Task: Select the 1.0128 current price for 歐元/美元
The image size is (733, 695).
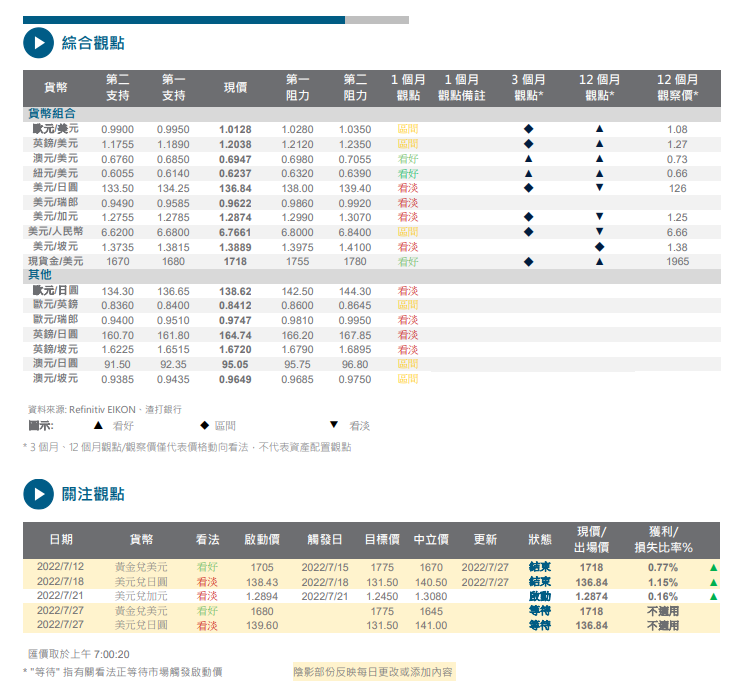Action: pos(235,130)
